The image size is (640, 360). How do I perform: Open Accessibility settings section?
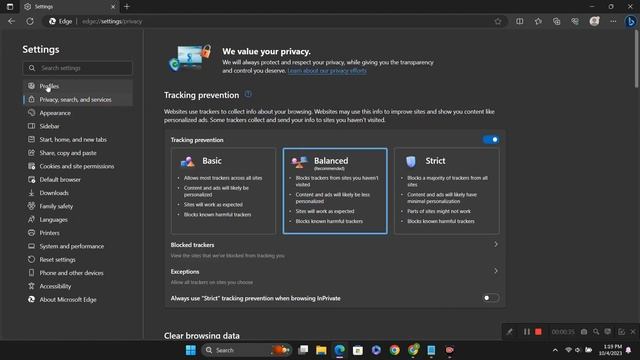pos(78,286)
